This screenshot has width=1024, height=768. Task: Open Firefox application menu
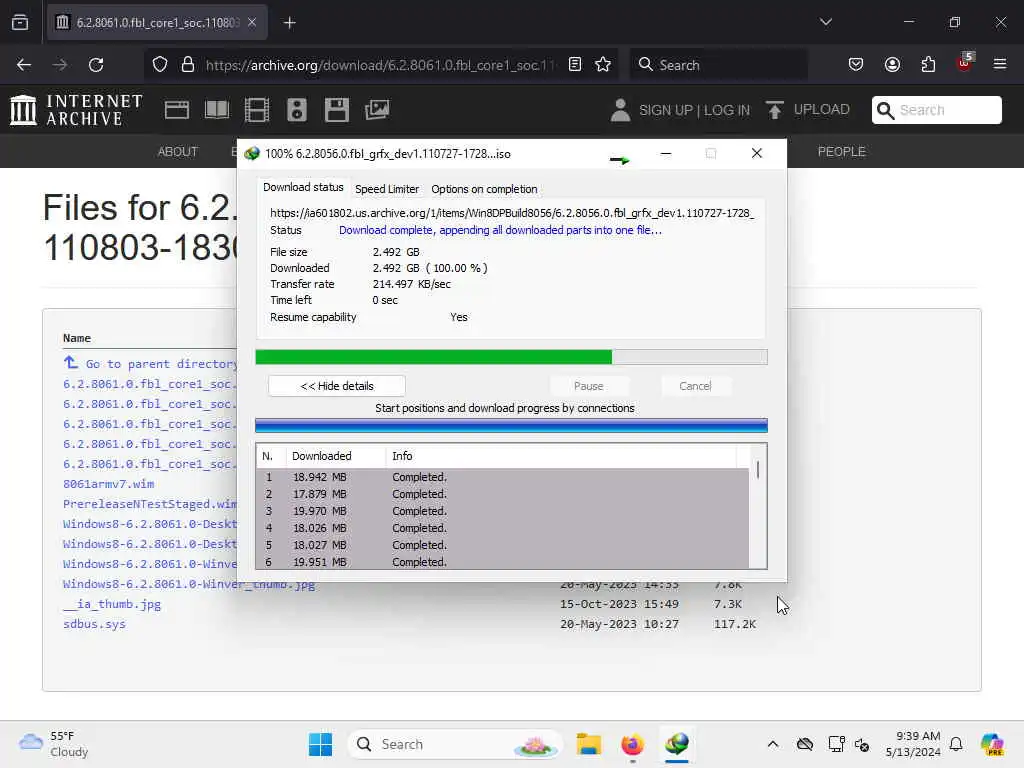pyautogui.click(x=1000, y=65)
